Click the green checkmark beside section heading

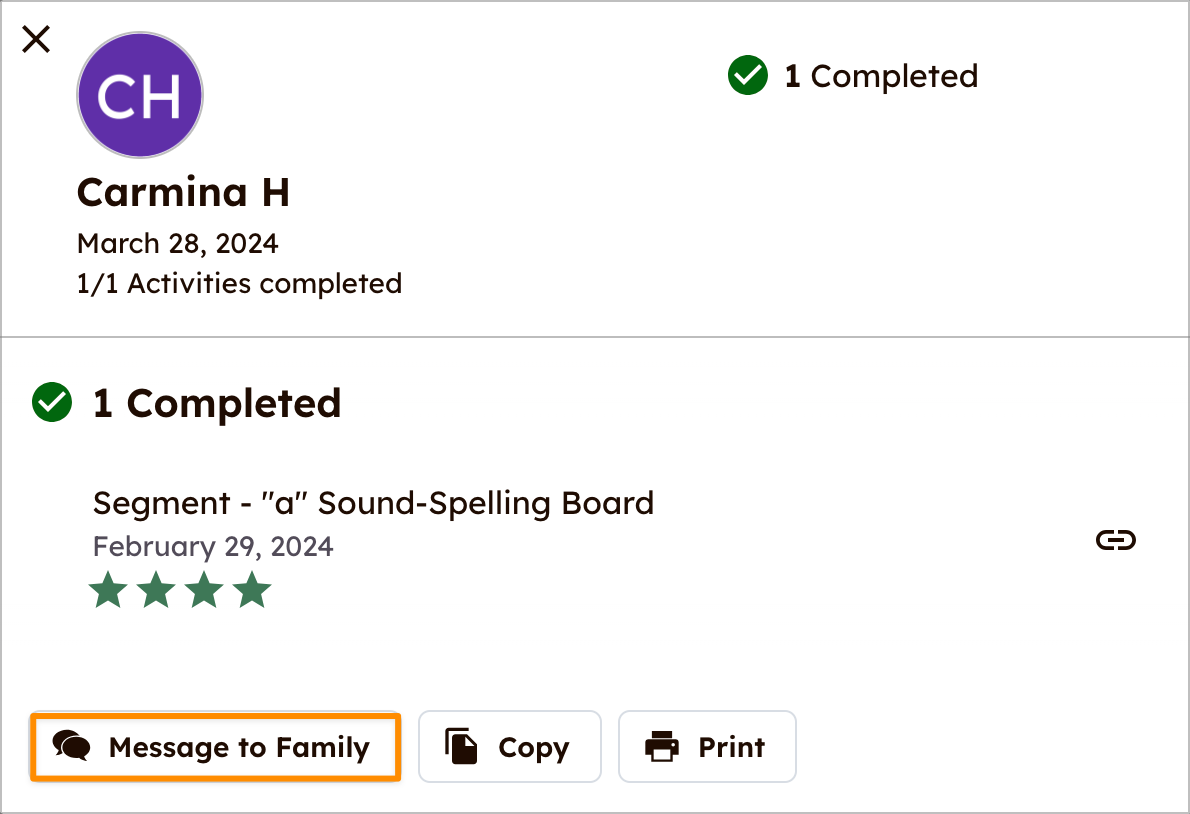click(52, 403)
